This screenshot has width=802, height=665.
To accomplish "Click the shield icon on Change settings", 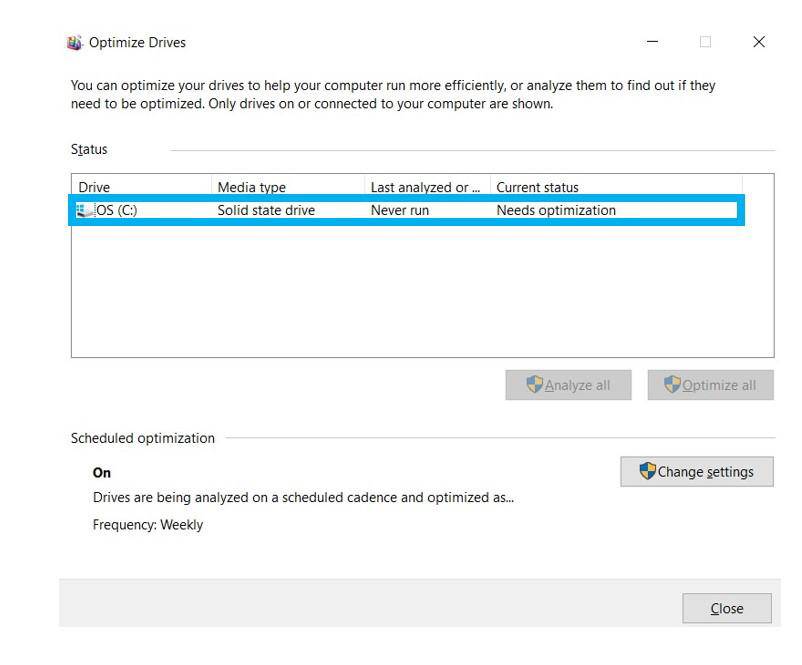I will pyautogui.click(x=647, y=472).
